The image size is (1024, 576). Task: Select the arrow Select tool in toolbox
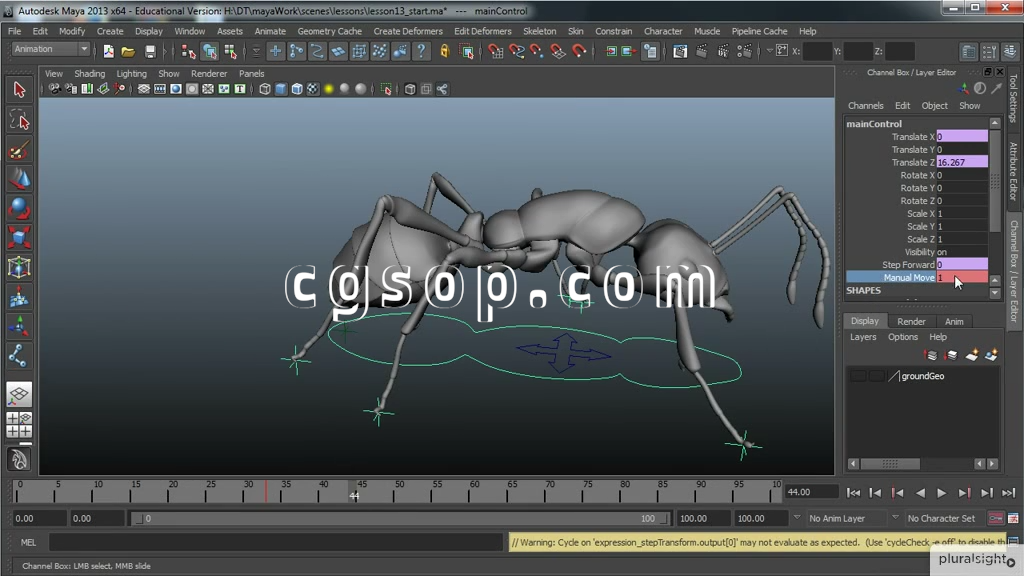tap(19, 90)
